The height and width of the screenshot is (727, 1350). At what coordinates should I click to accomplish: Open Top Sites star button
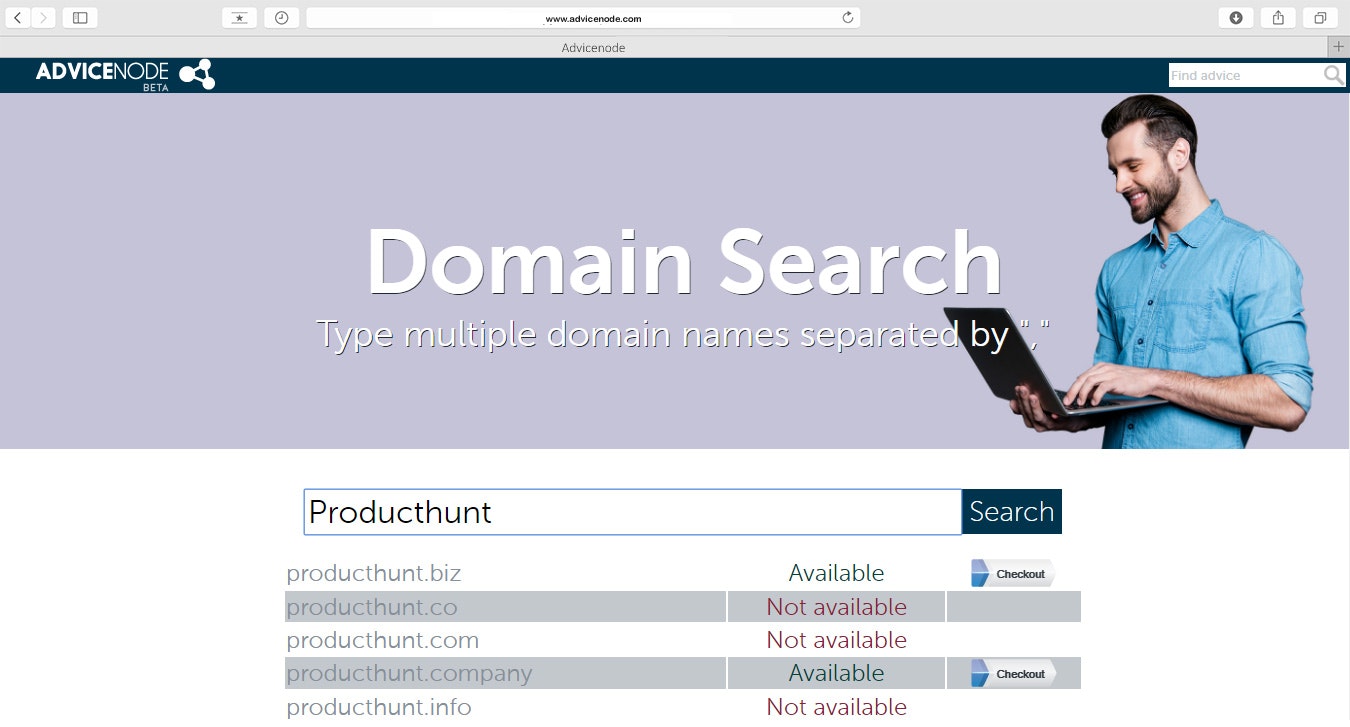pos(239,17)
